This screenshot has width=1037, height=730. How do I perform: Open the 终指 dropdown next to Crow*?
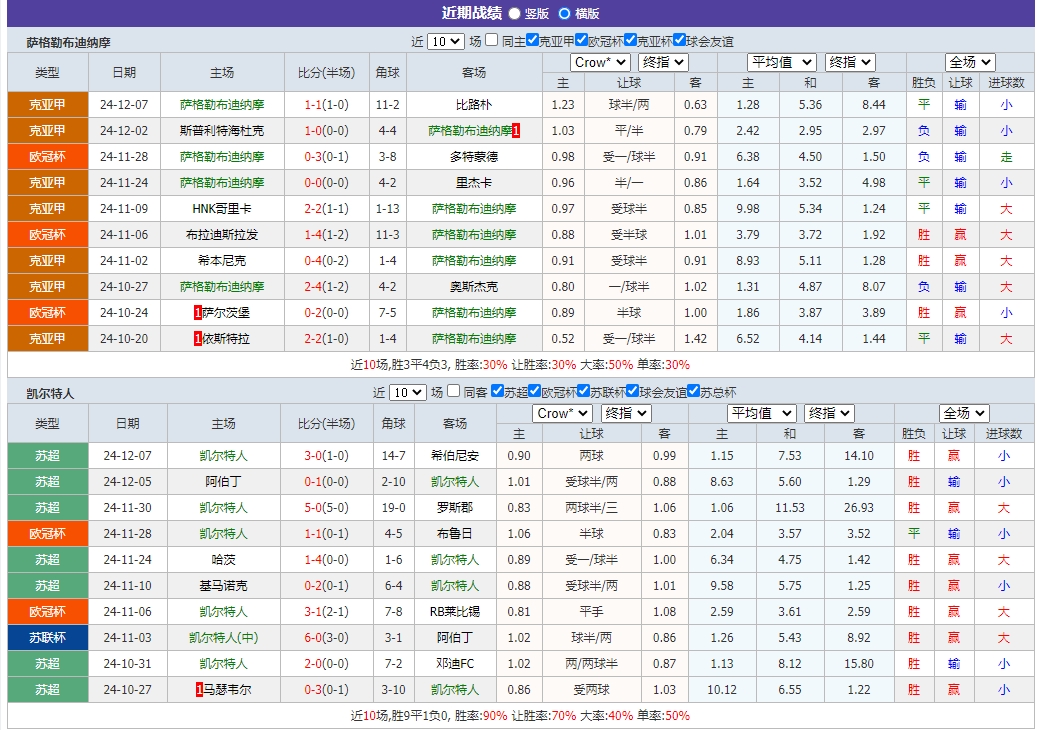coord(663,61)
